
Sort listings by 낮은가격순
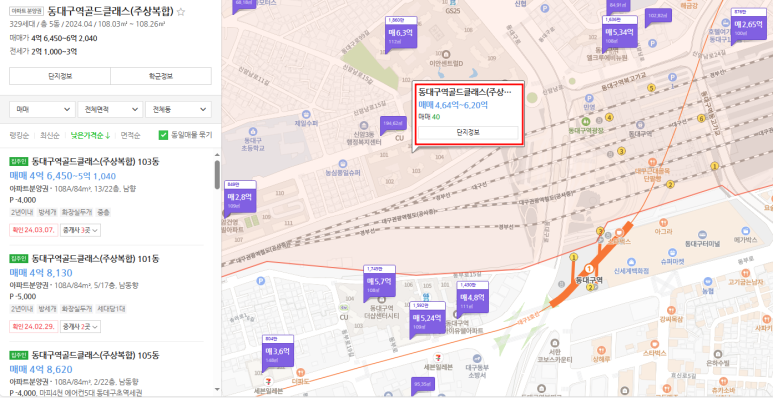pos(90,135)
